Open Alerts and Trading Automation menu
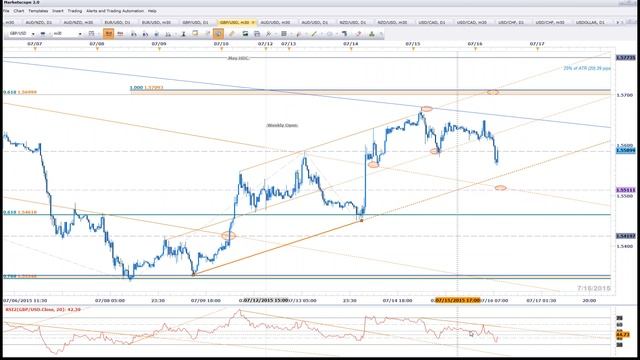 [x=115, y=11]
